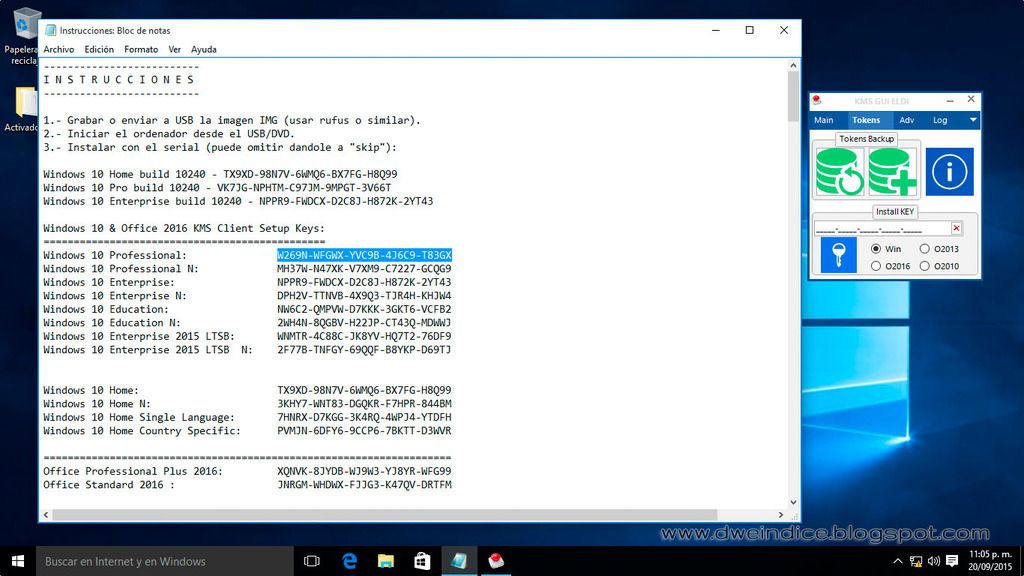The height and width of the screenshot is (576, 1024).
Task: Click the Install KEY input field
Action: [x=882, y=228]
